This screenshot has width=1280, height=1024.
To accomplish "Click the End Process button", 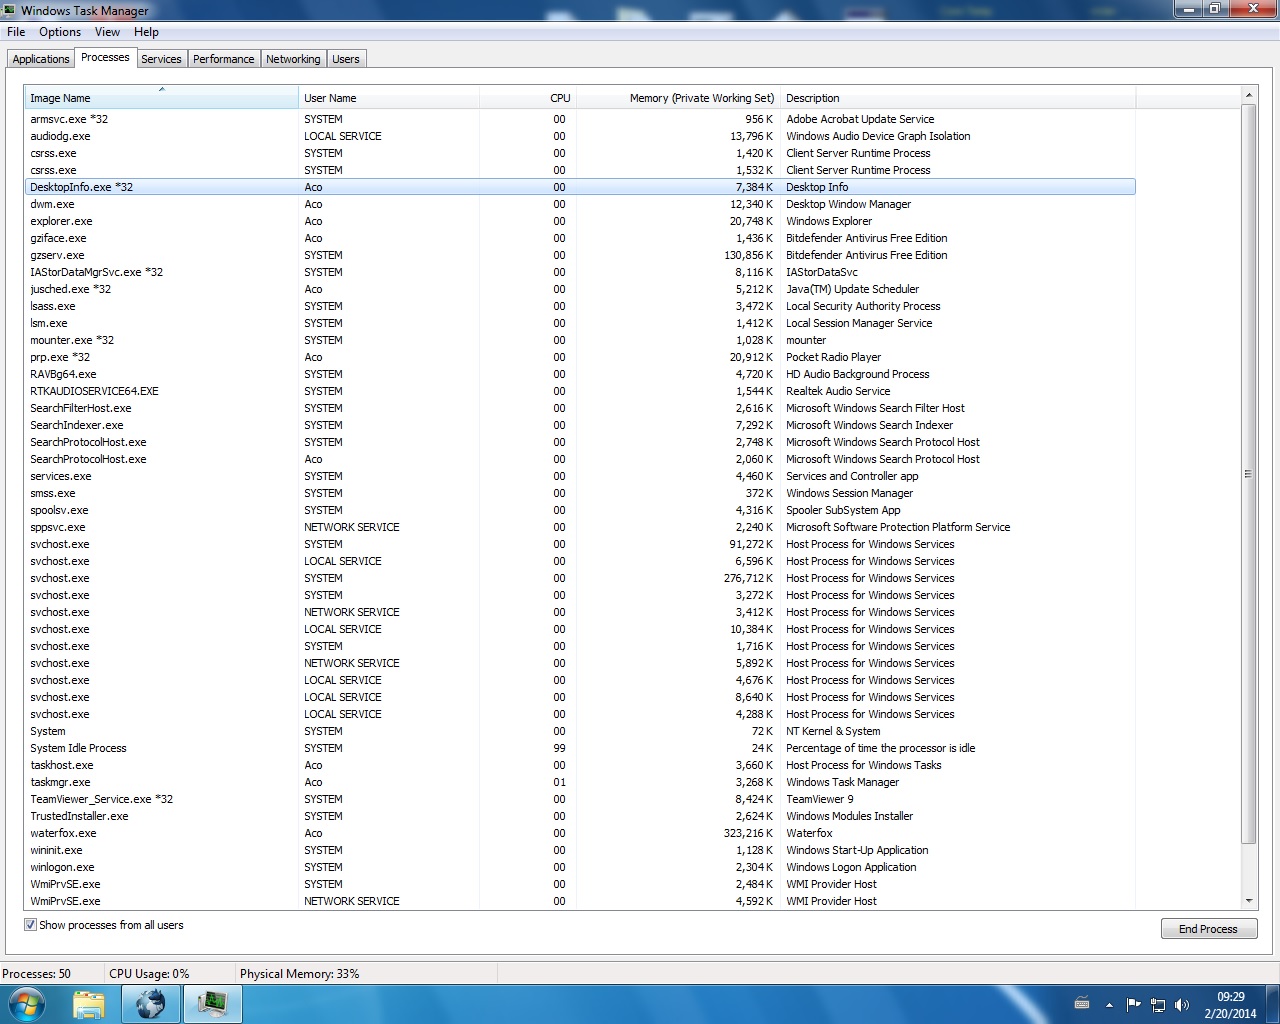I will pyautogui.click(x=1208, y=929).
